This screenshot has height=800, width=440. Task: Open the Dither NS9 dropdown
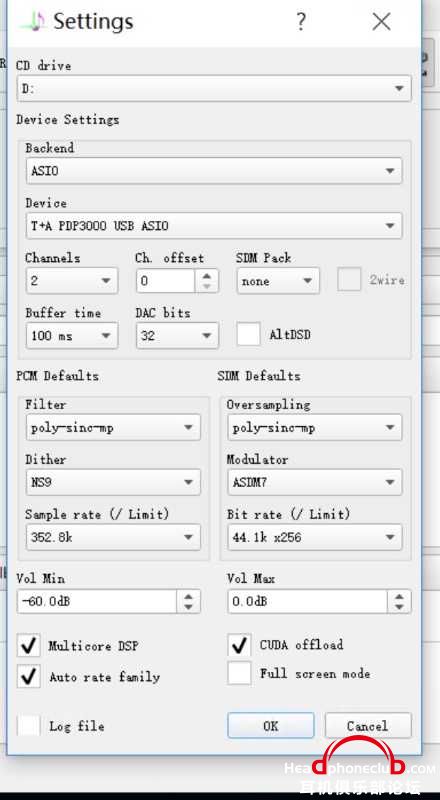113,482
